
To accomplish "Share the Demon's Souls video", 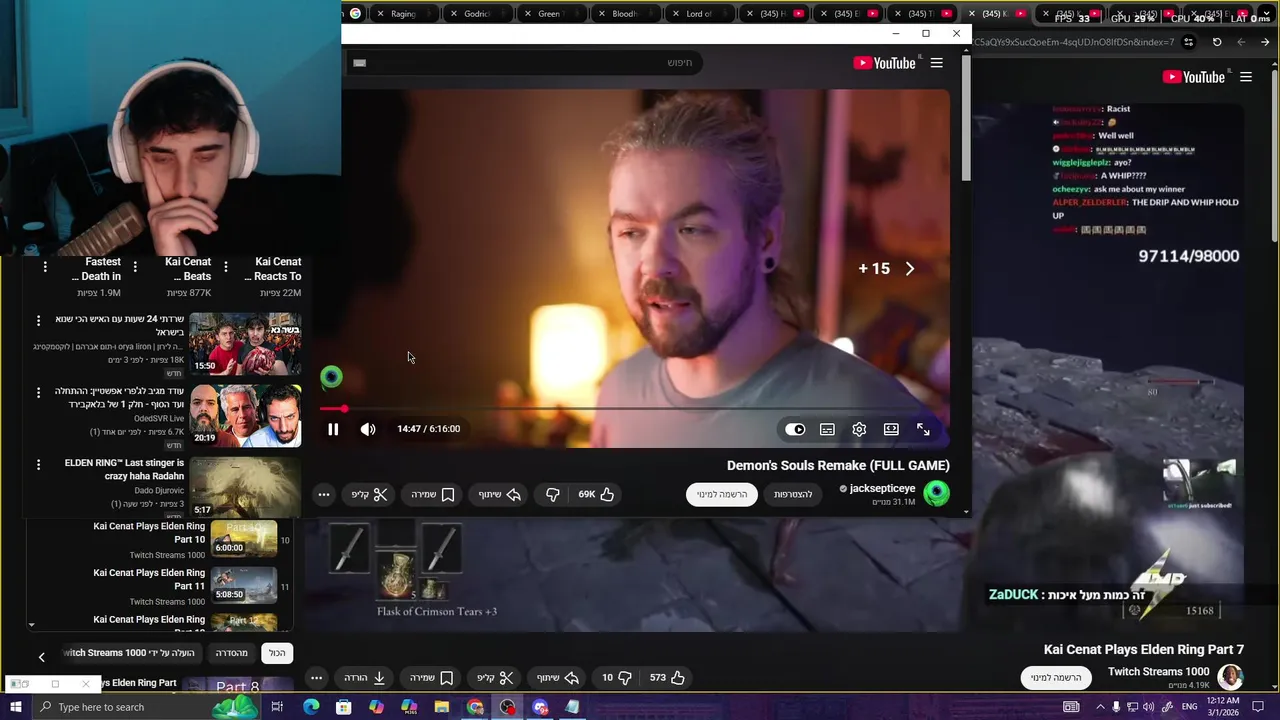I will coord(500,494).
